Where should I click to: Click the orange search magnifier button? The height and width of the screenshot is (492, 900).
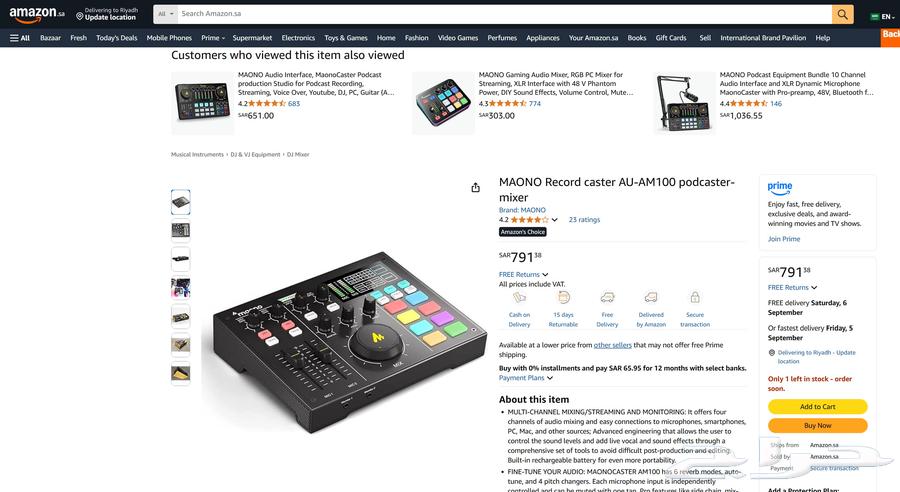coord(842,14)
